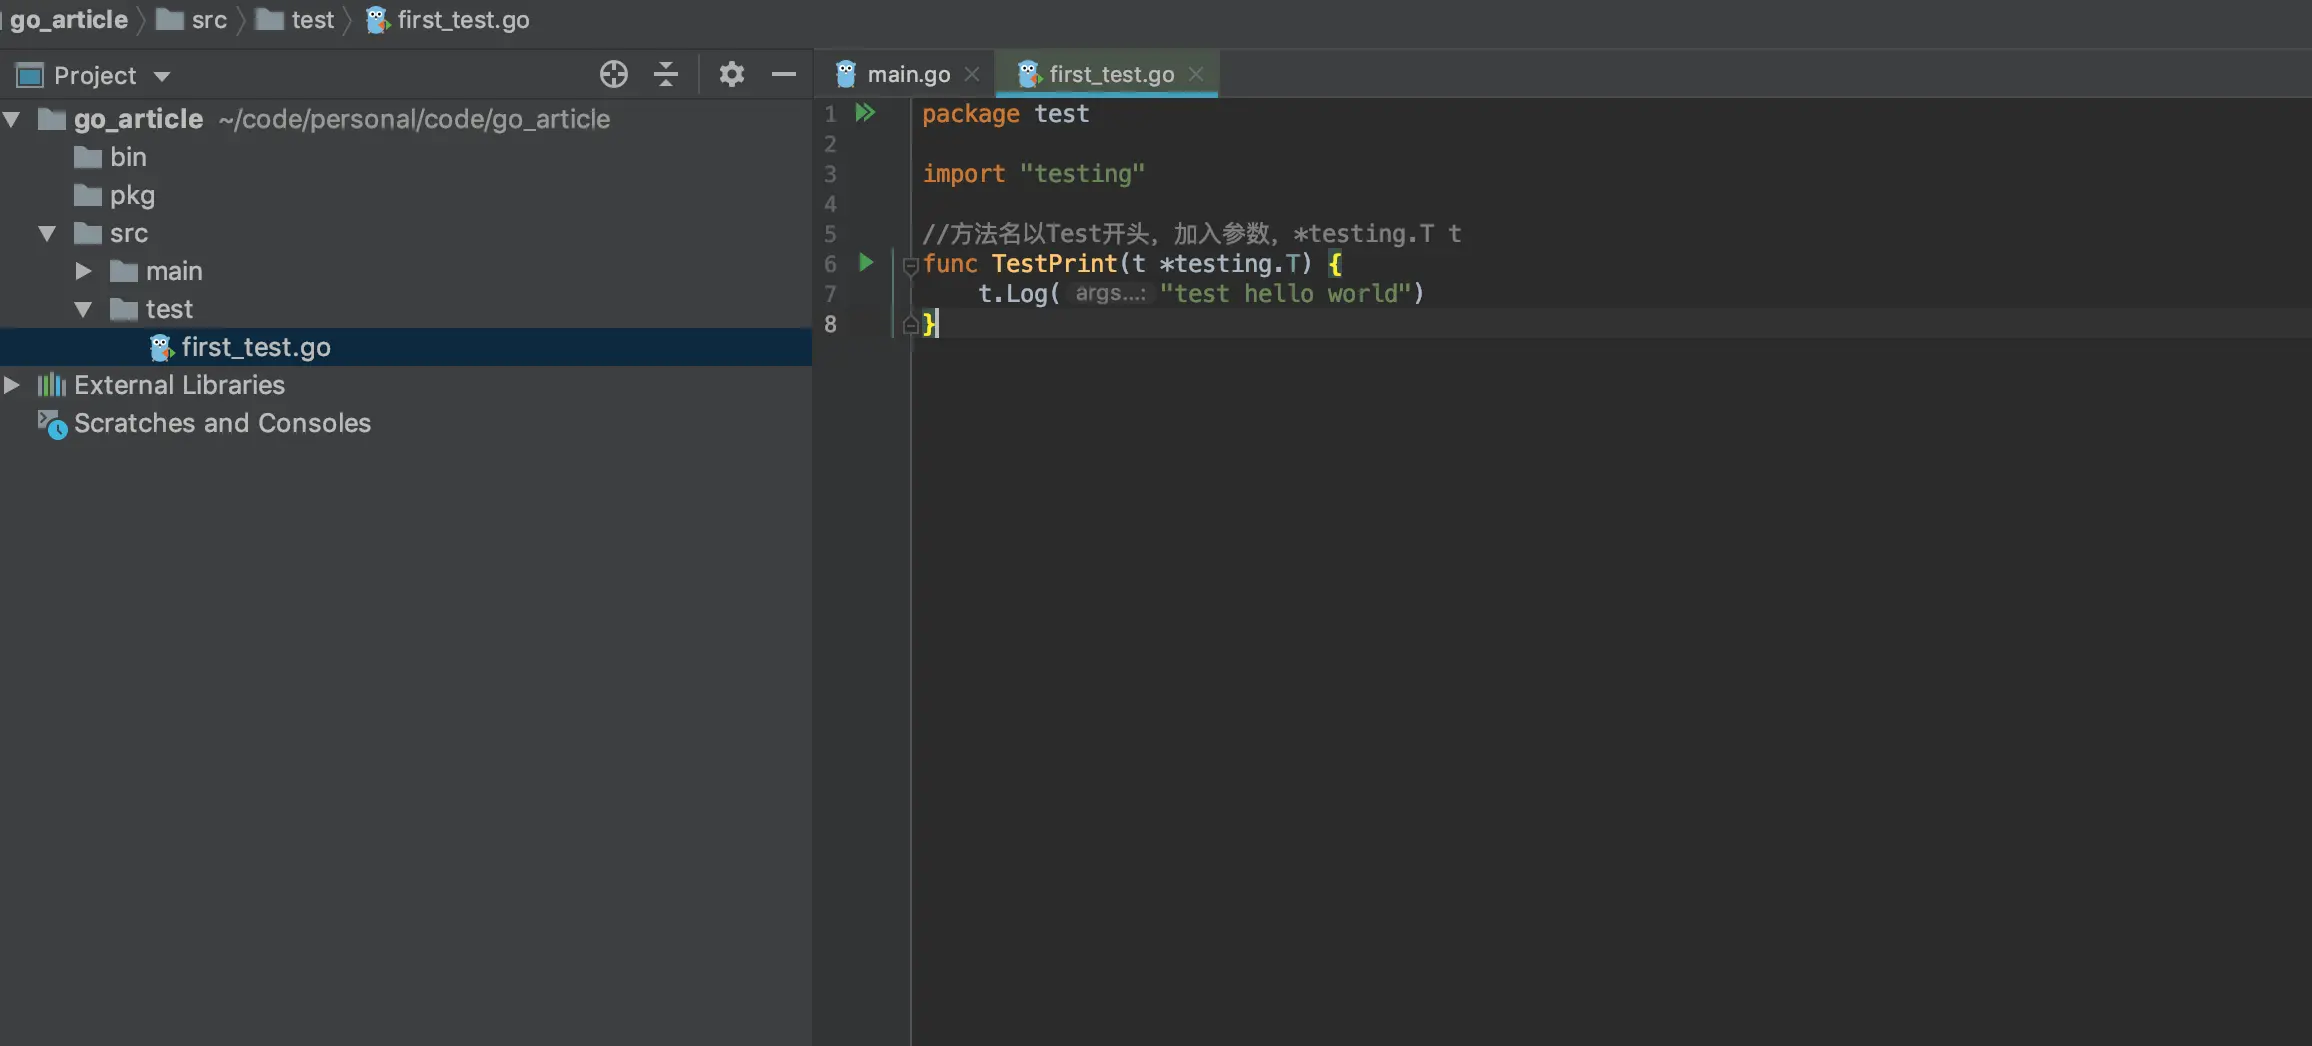The height and width of the screenshot is (1046, 2312).
Task: Expand the External Libraries node
Action: 12,385
